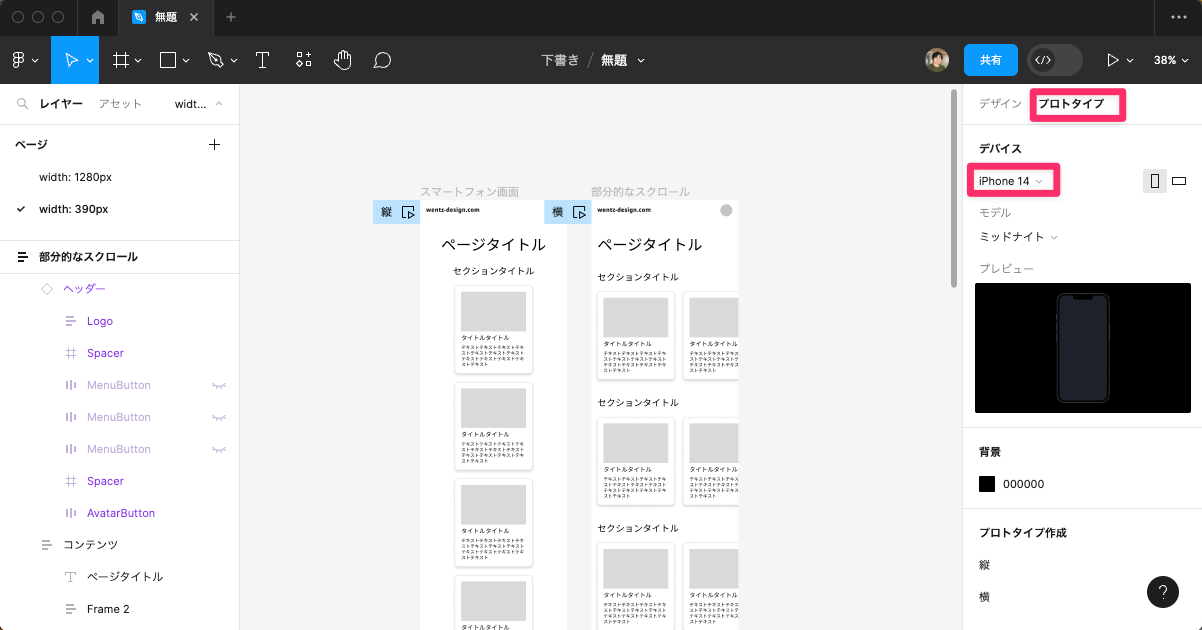Click the black background color swatch
The image size is (1202, 630).
click(x=987, y=484)
